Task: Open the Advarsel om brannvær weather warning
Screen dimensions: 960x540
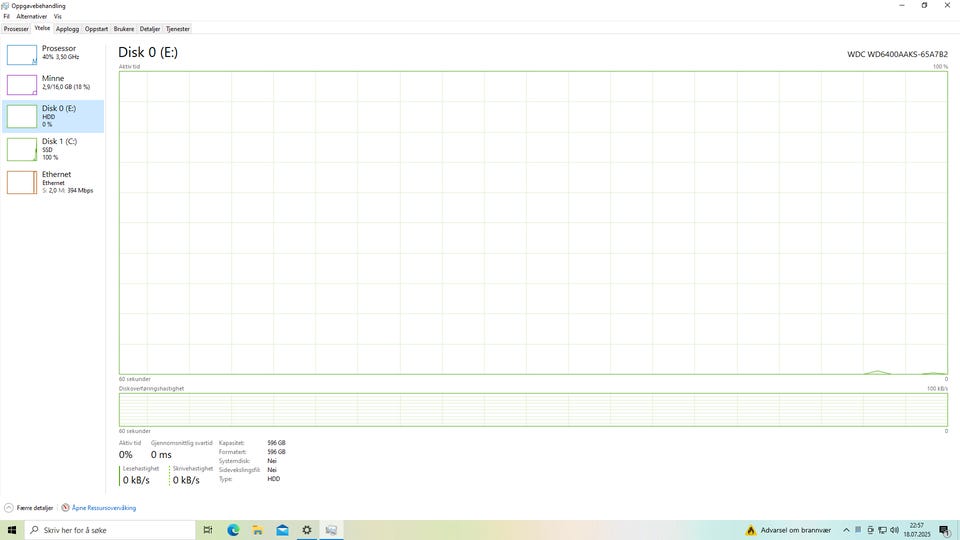Action: [x=789, y=530]
